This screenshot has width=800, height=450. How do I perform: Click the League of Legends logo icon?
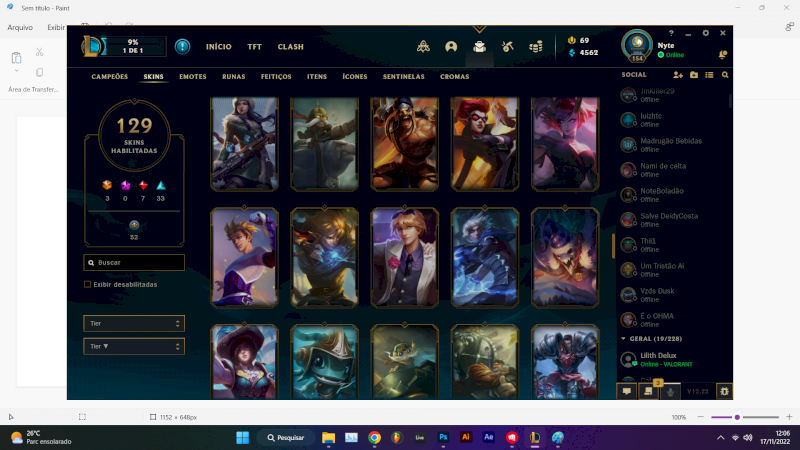pos(92,46)
